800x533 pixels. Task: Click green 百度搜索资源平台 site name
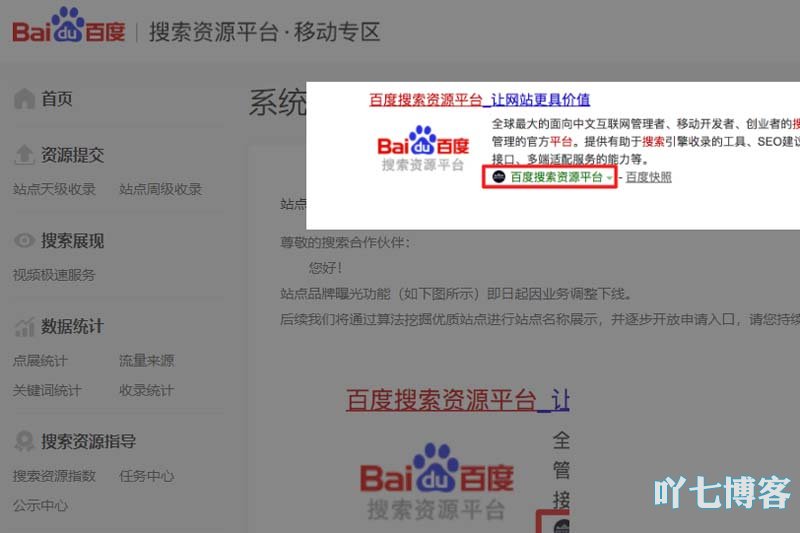point(556,177)
